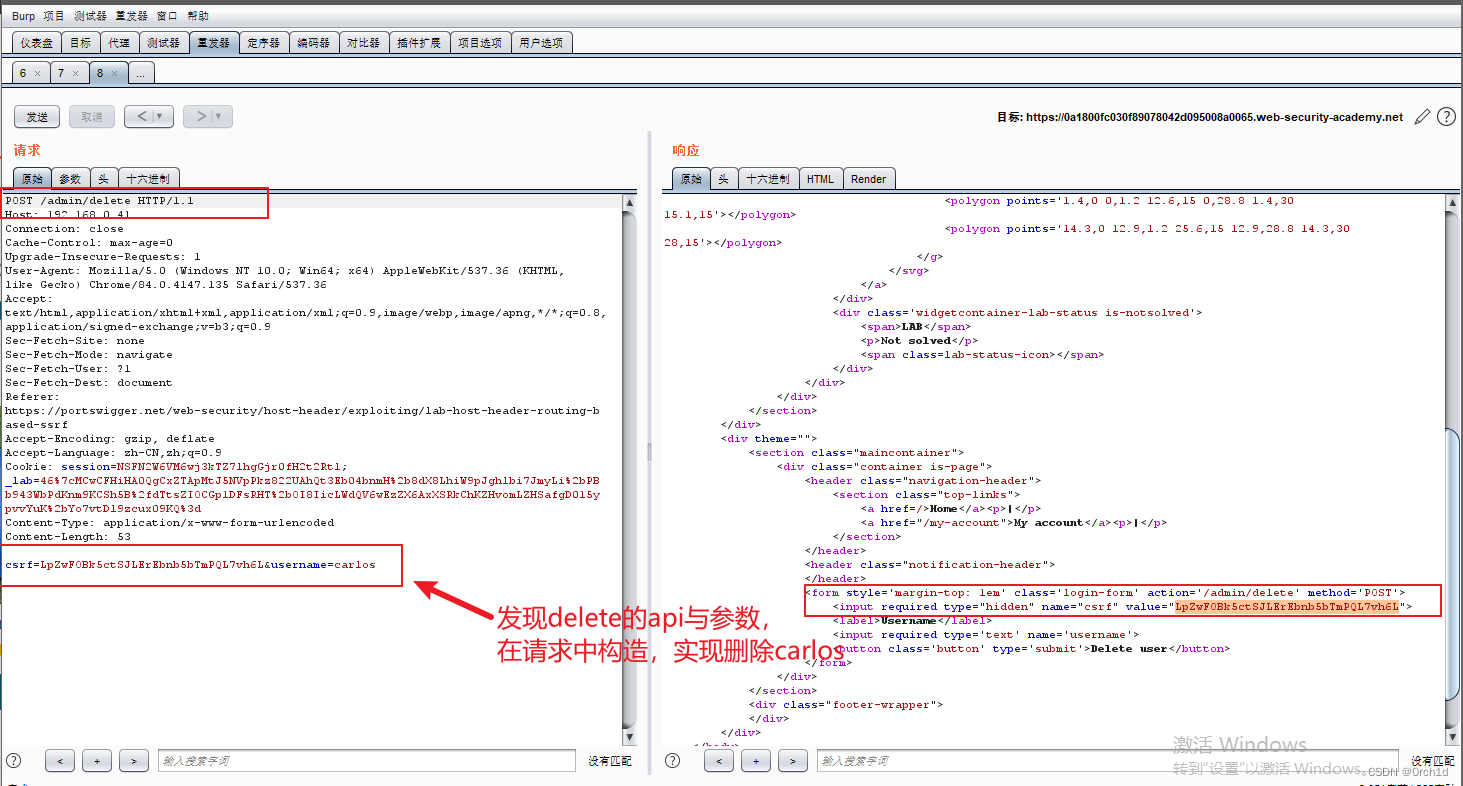Switch to the 代理 tab
This screenshot has height=786, width=1463.
[119, 43]
